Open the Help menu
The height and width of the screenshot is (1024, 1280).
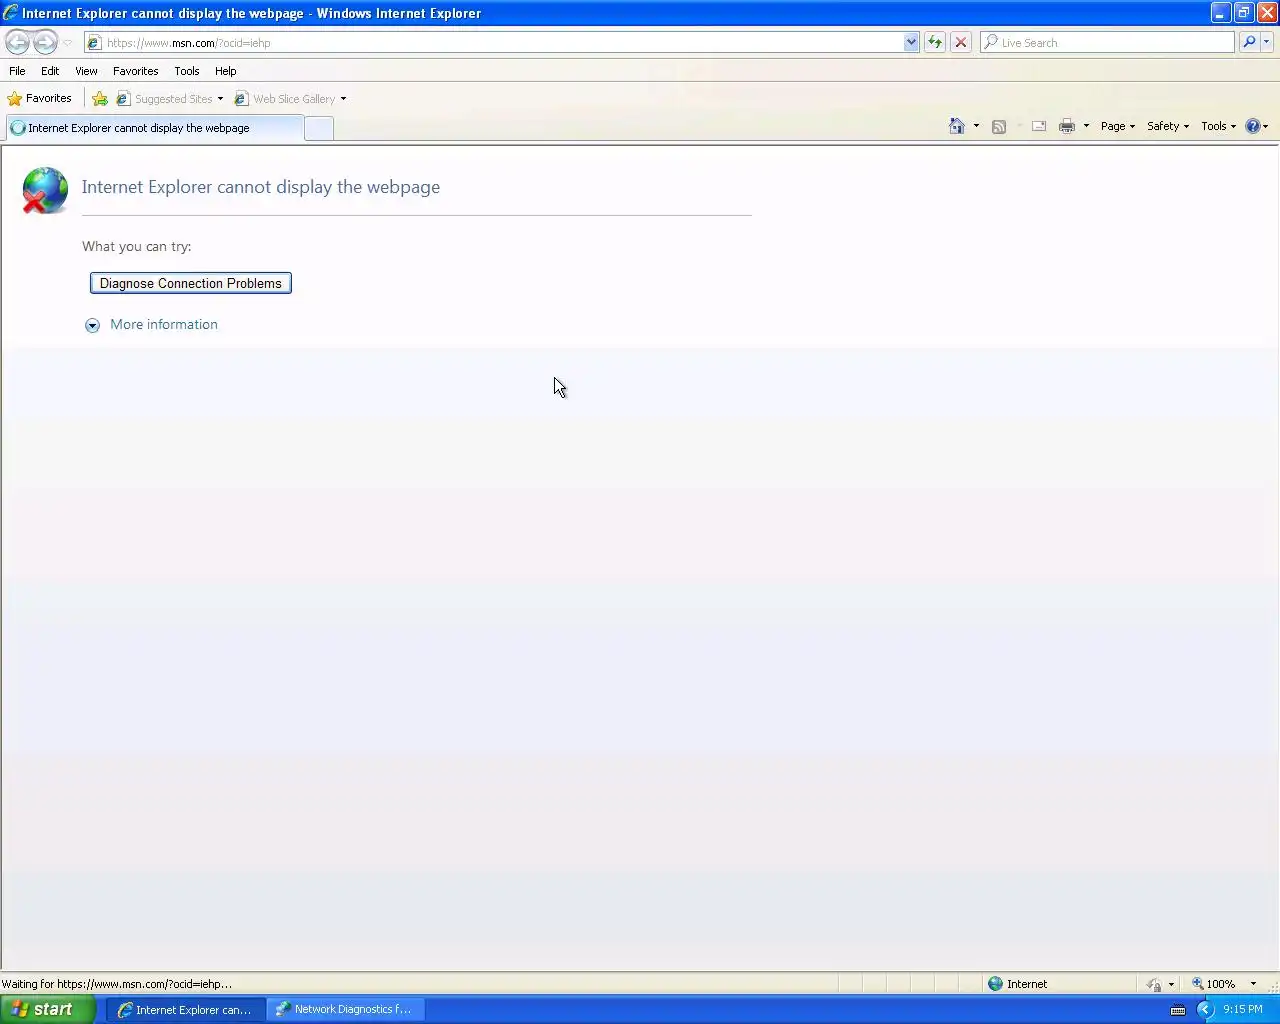pos(226,71)
